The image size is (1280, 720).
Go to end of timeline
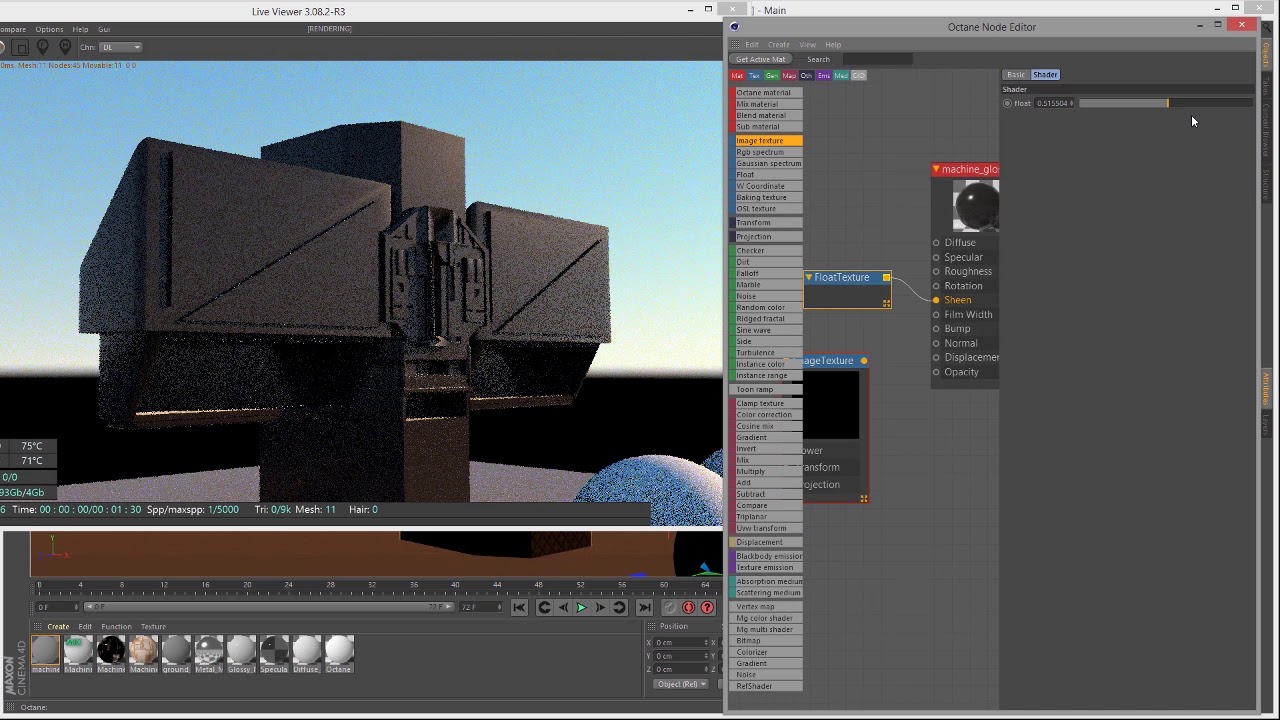[x=644, y=607]
